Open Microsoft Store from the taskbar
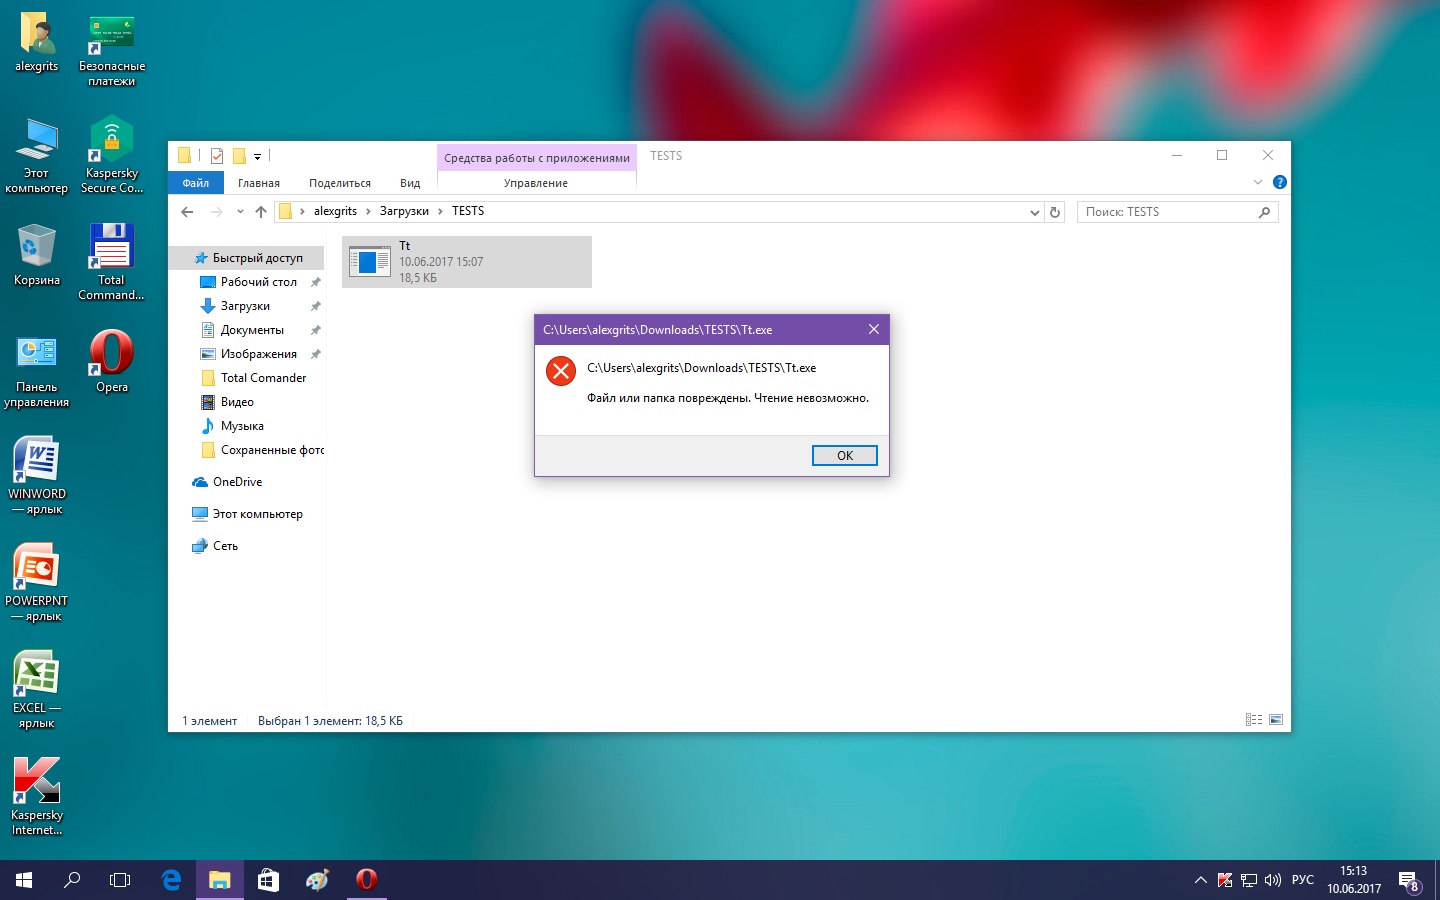The width and height of the screenshot is (1440, 900). (x=268, y=880)
